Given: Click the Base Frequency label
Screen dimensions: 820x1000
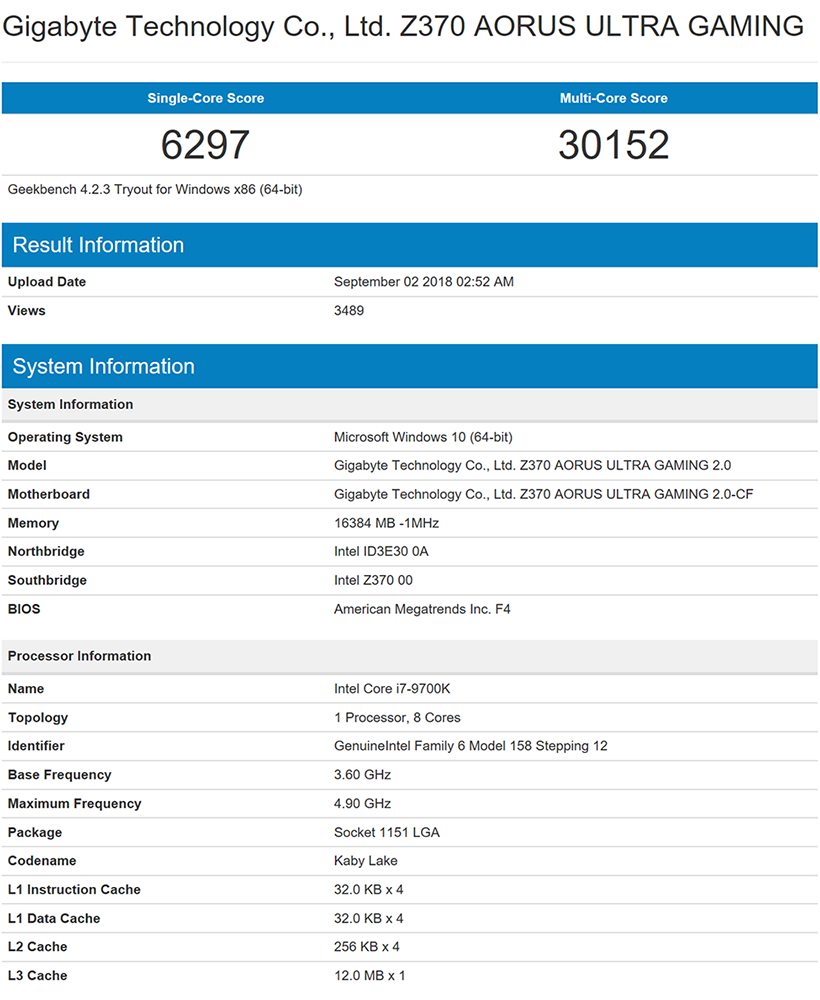Looking at the screenshot, I should click(x=59, y=775).
